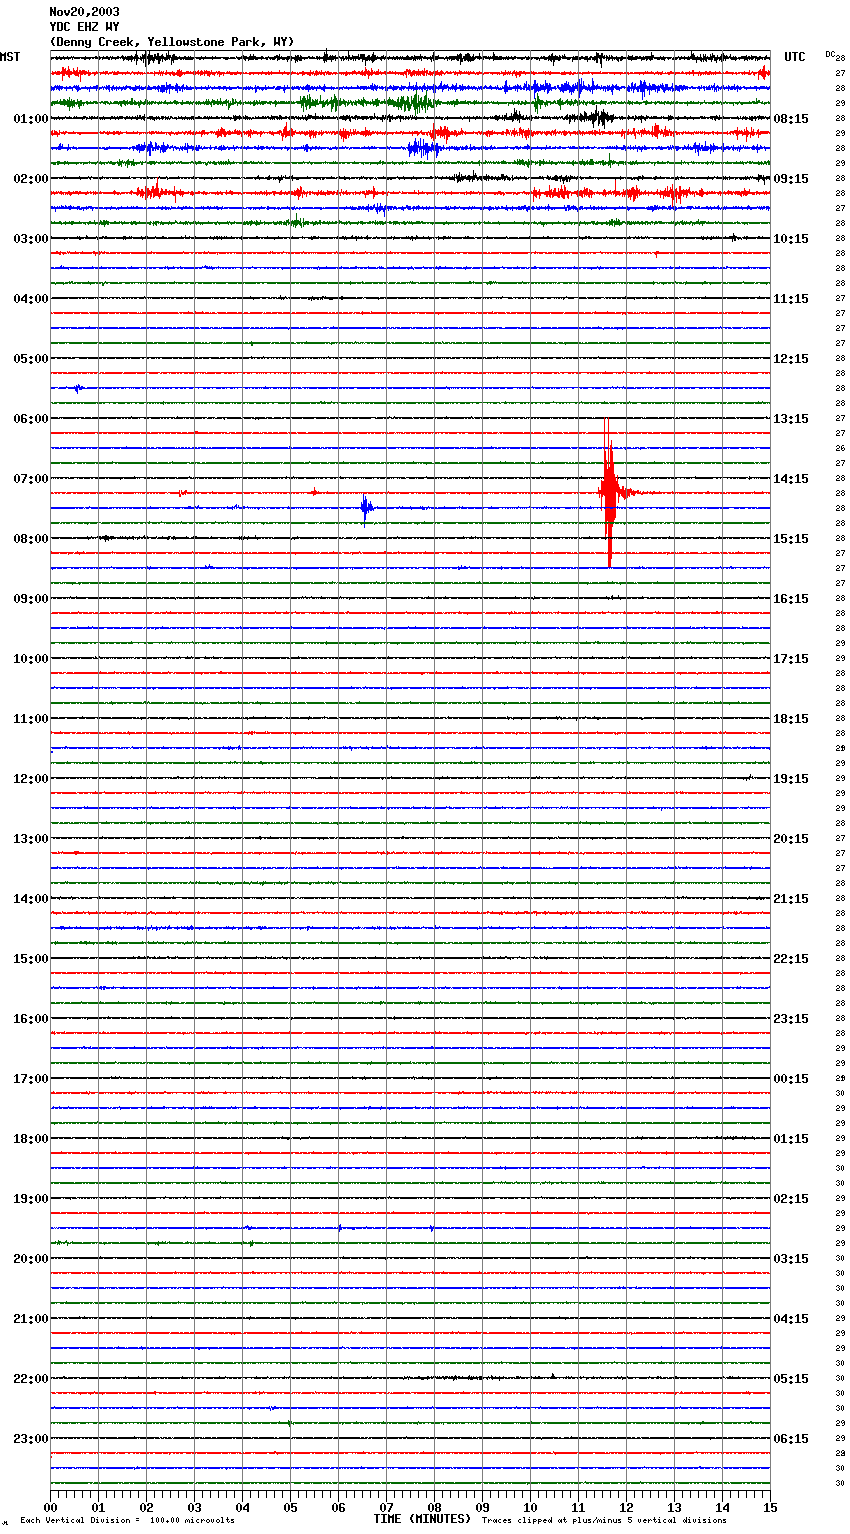Screen dimensions: 850x1534
Task: Click the 04:15 UTC time label
Action: click(791, 1319)
